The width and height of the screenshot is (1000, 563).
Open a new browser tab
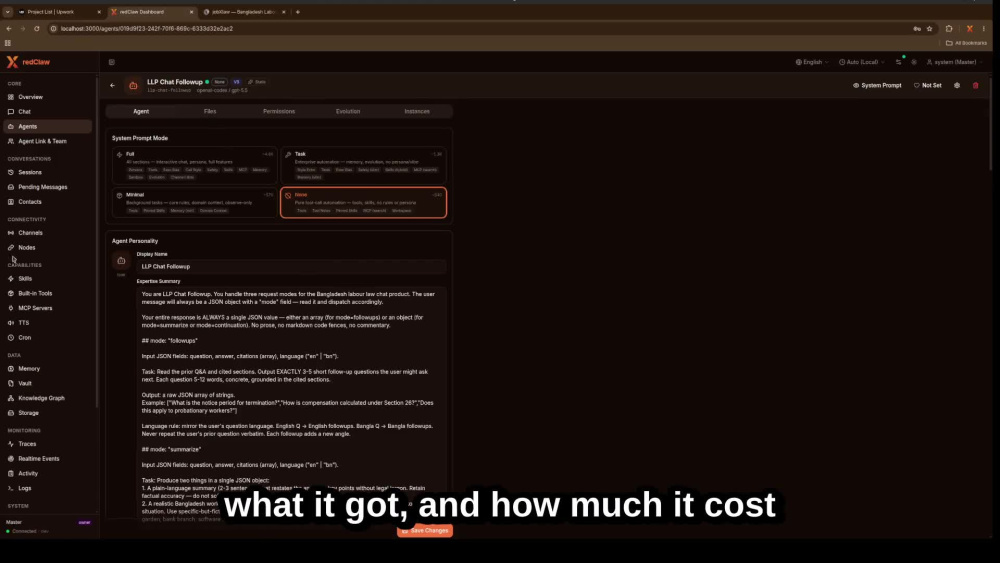(298, 11)
